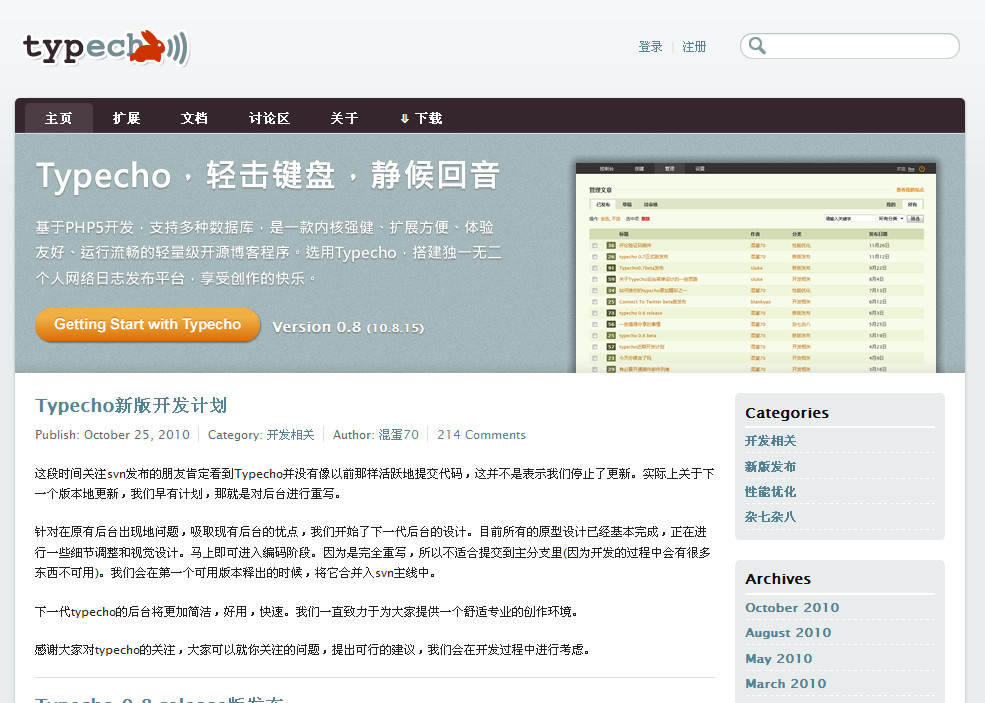Open the August 2010 archive

(788, 633)
